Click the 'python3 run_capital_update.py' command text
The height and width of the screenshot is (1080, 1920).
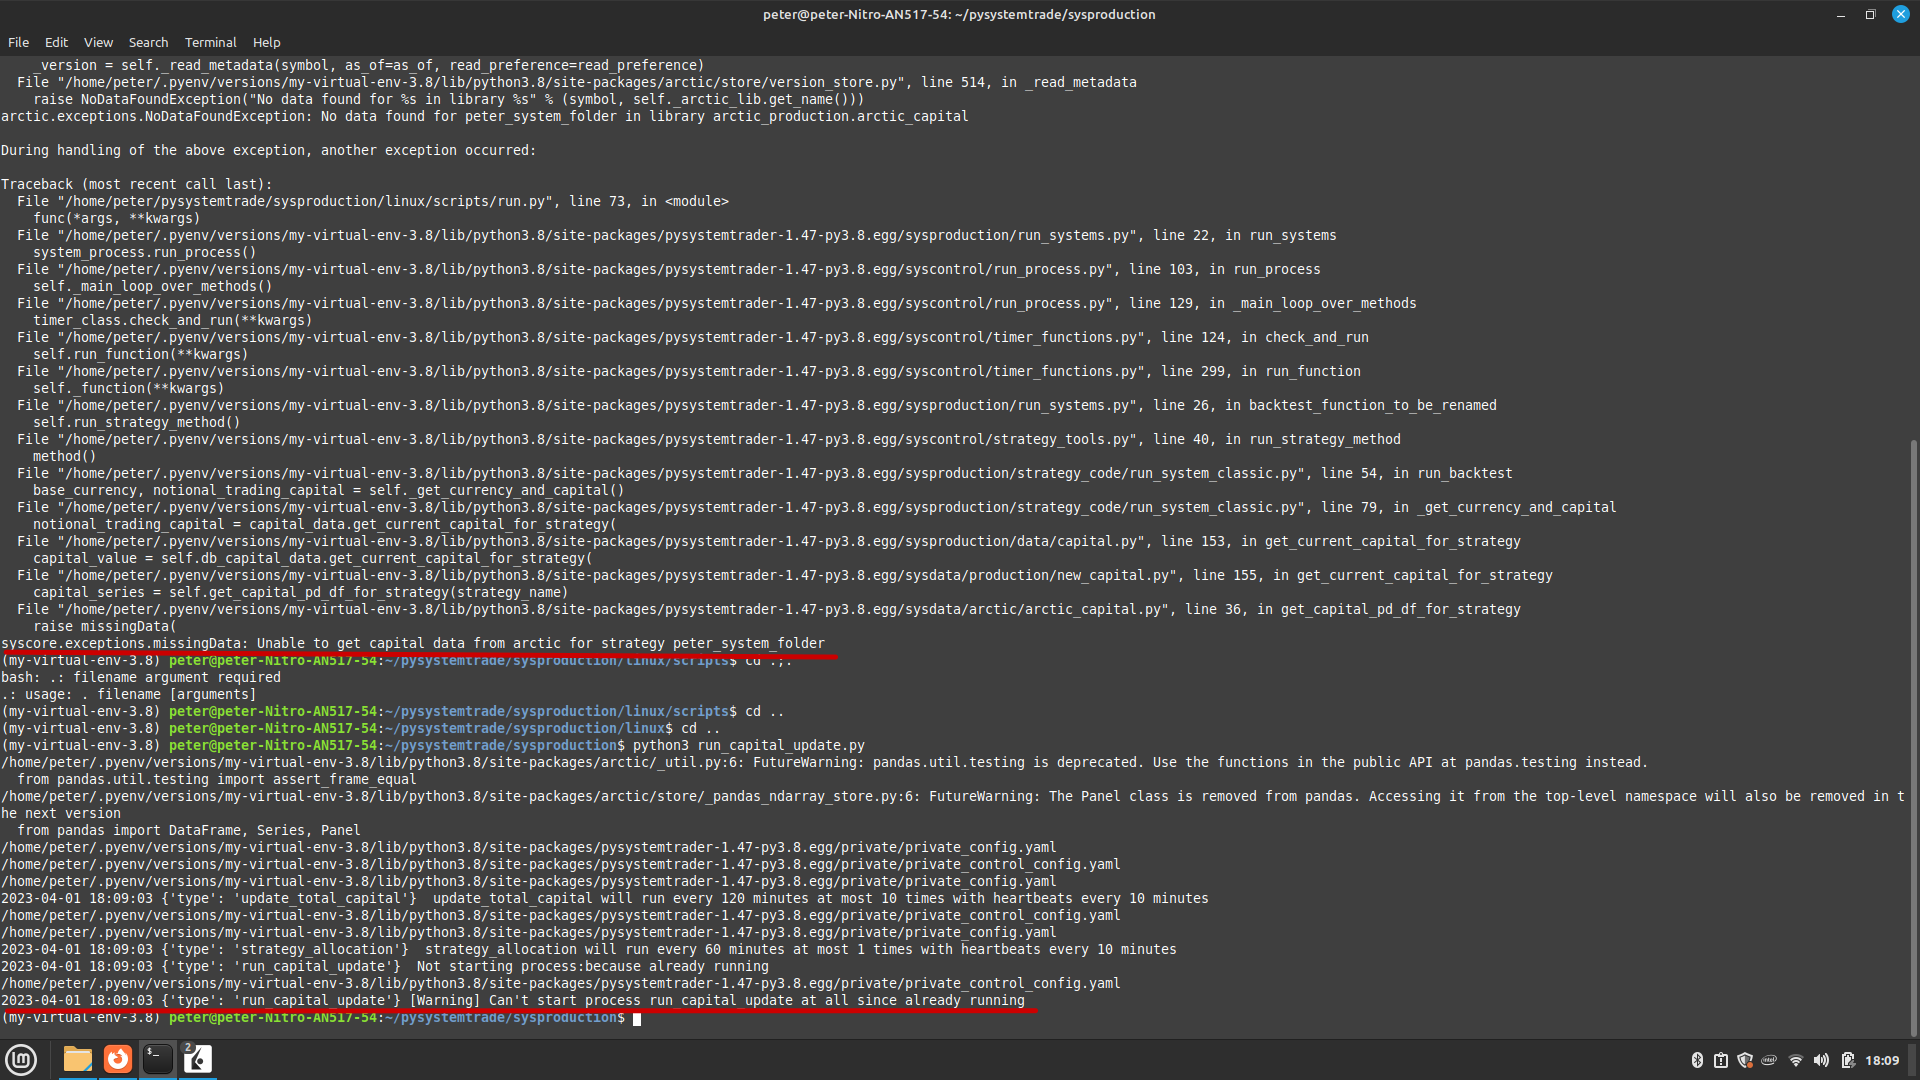[x=749, y=745]
